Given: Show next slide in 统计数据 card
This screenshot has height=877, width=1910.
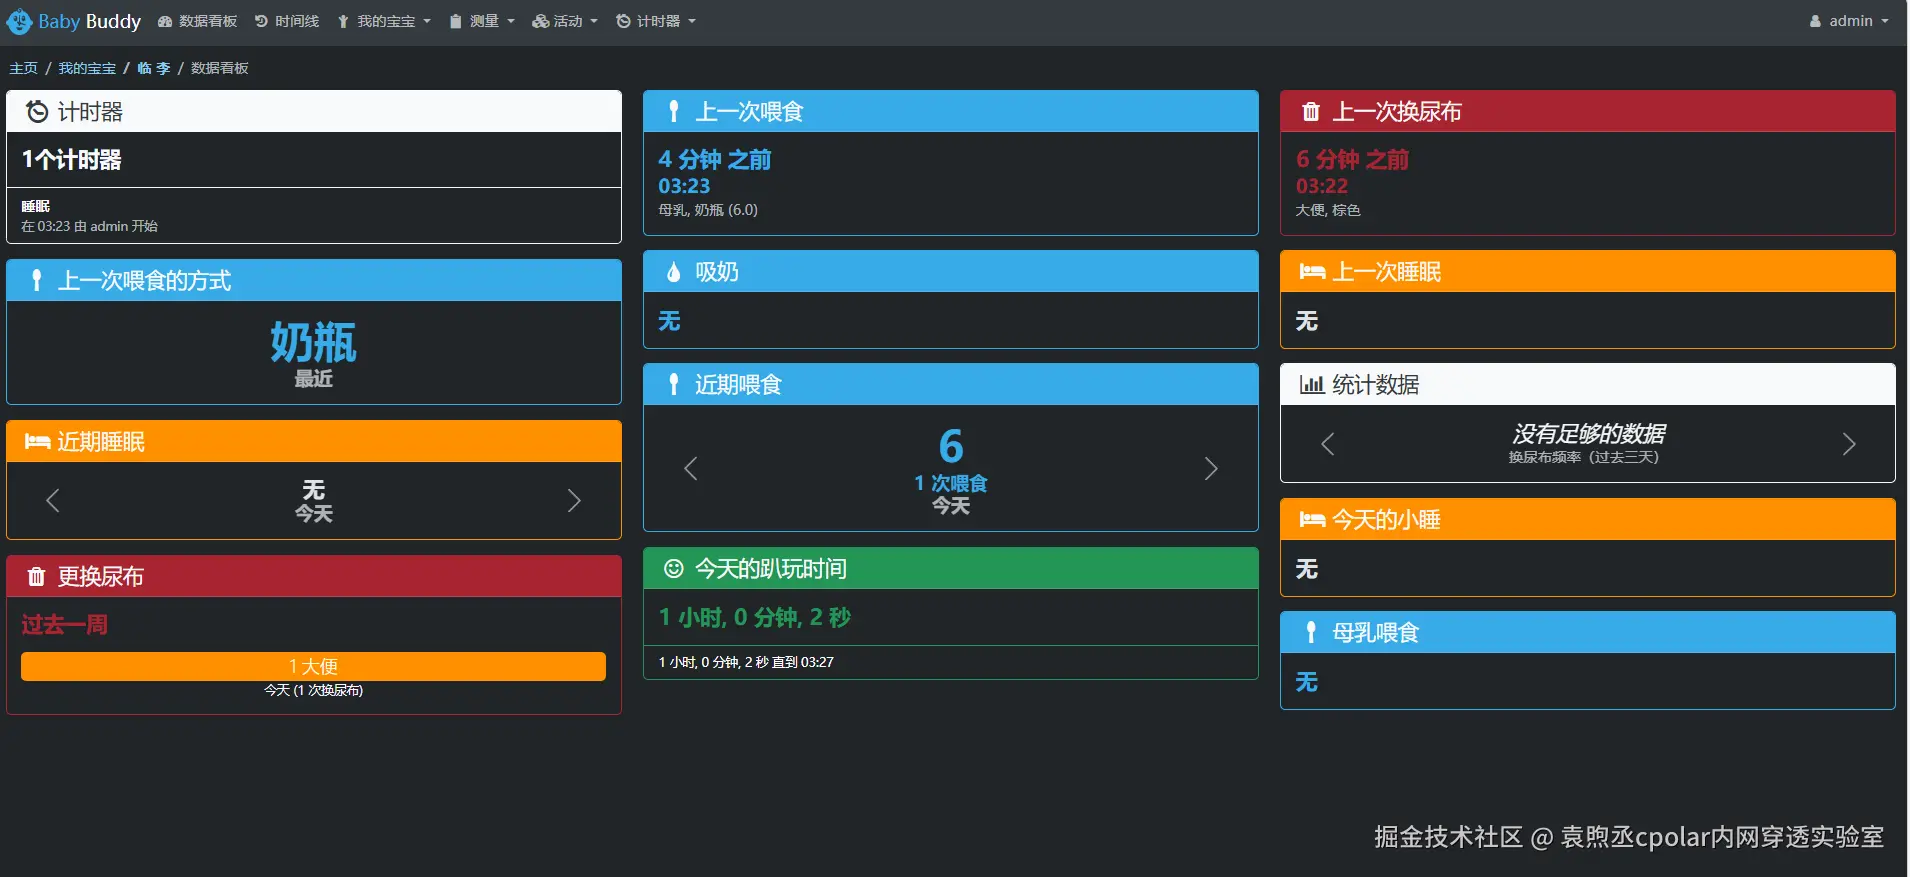Looking at the screenshot, I should click(1849, 444).
